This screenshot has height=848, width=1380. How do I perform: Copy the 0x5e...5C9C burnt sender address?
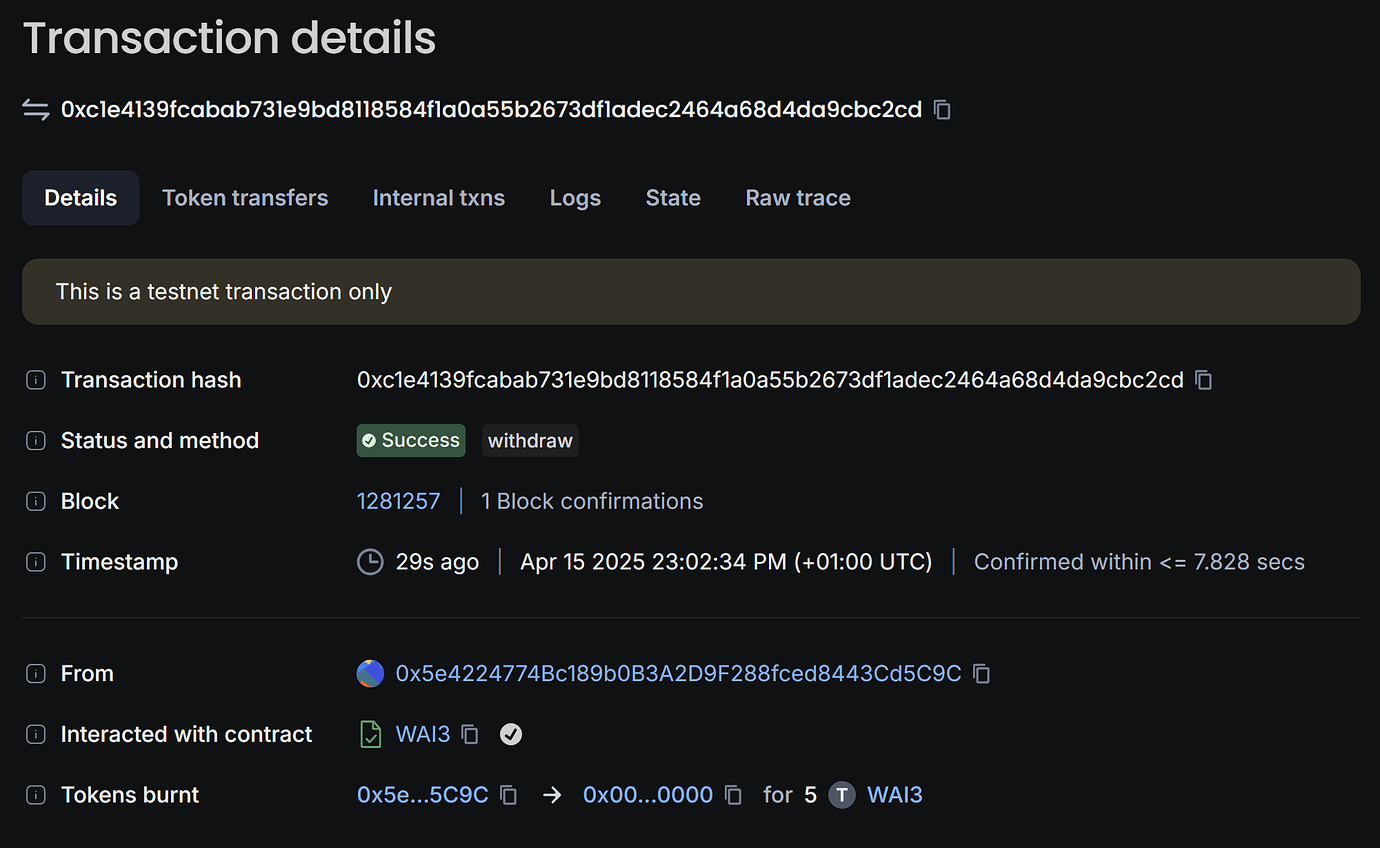coord(508,795)
